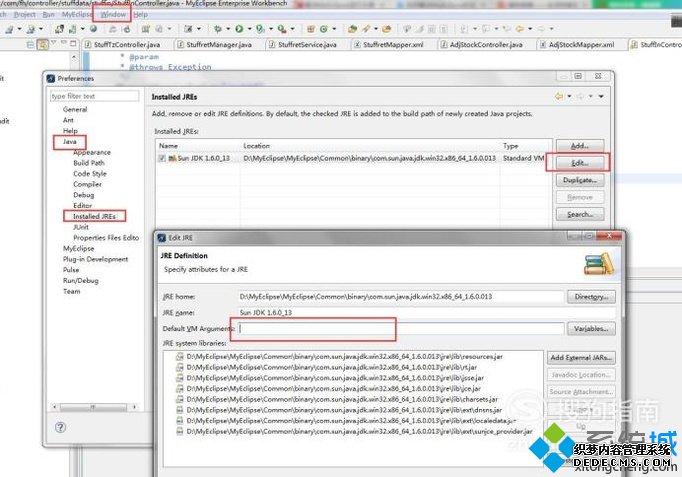The height and width of the screenshot is (477, 682).
Task: Click the External Tools run icon
Action: tap(282, 29)
